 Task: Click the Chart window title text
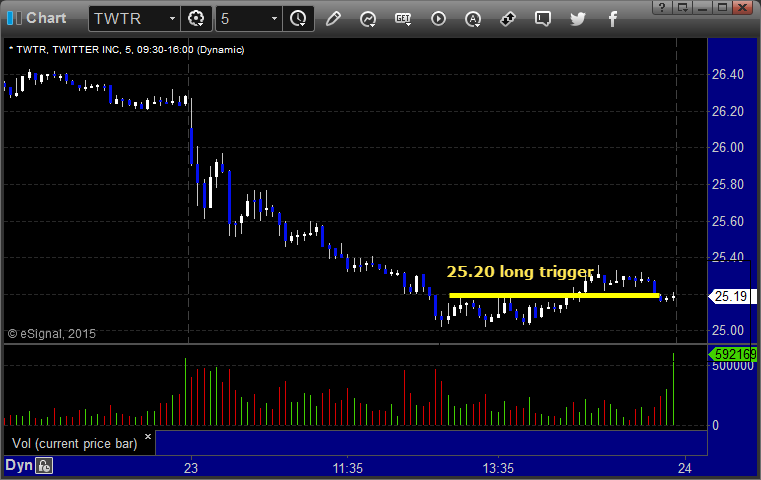click(x=46, y=18)
